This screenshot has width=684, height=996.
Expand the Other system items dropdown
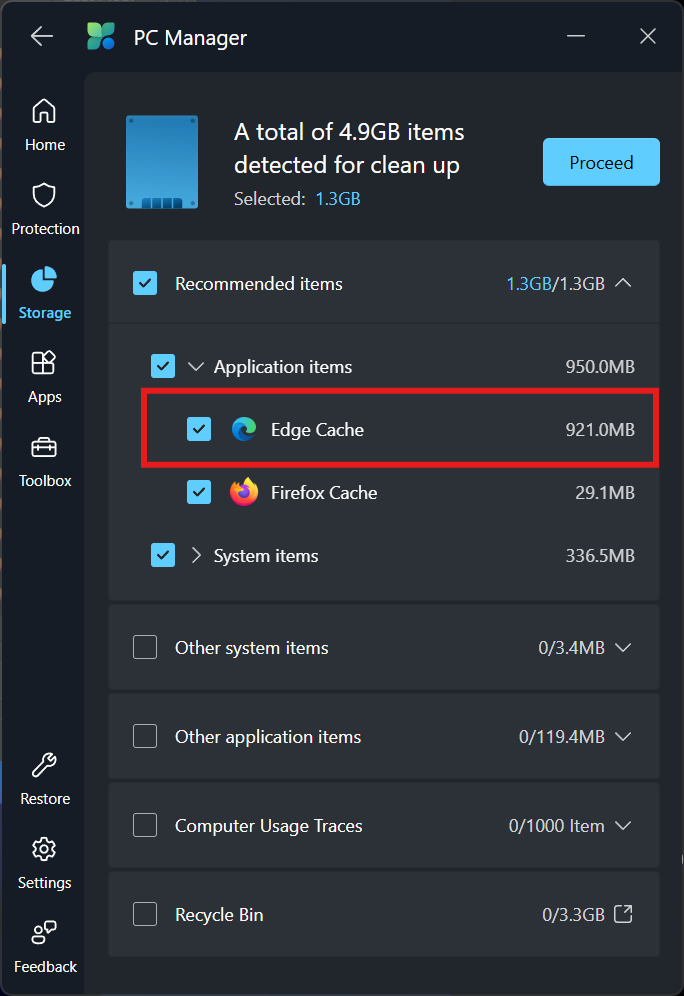tap(623, 648)
